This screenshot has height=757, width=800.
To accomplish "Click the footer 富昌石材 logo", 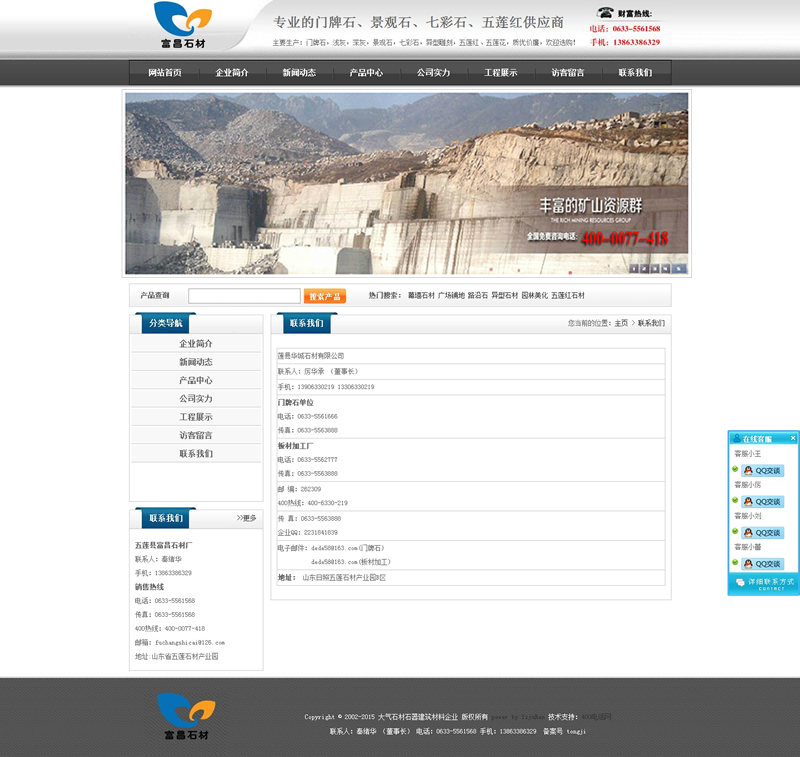I will tap(183, 716).
